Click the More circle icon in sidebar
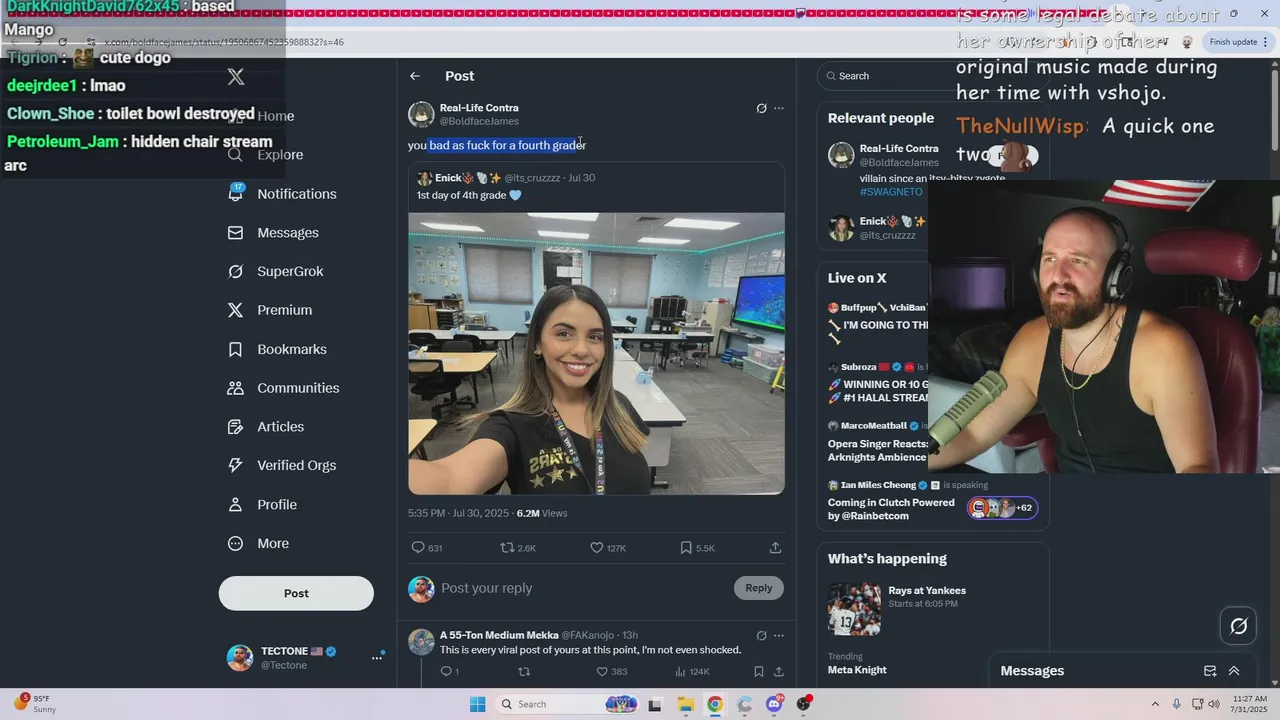This screenshot has height=720, width=1280. click(236, 543)
